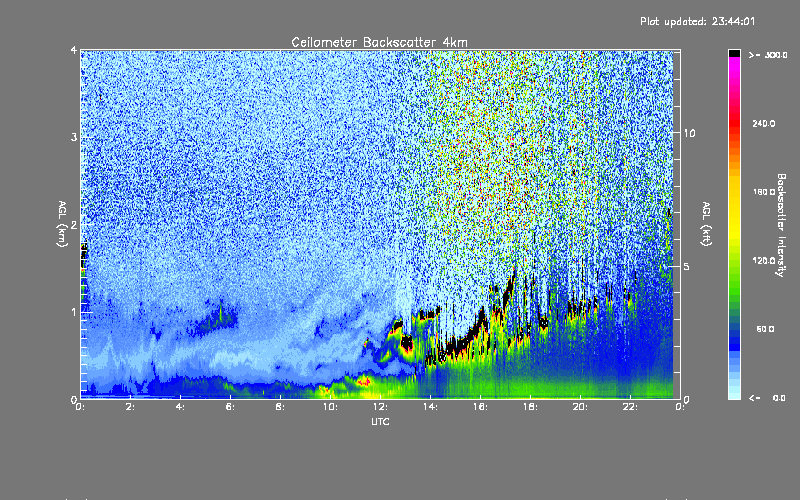
Task: Click the "Plot updated: 23:44:01" timestamp
Action: tap(697, 21)
